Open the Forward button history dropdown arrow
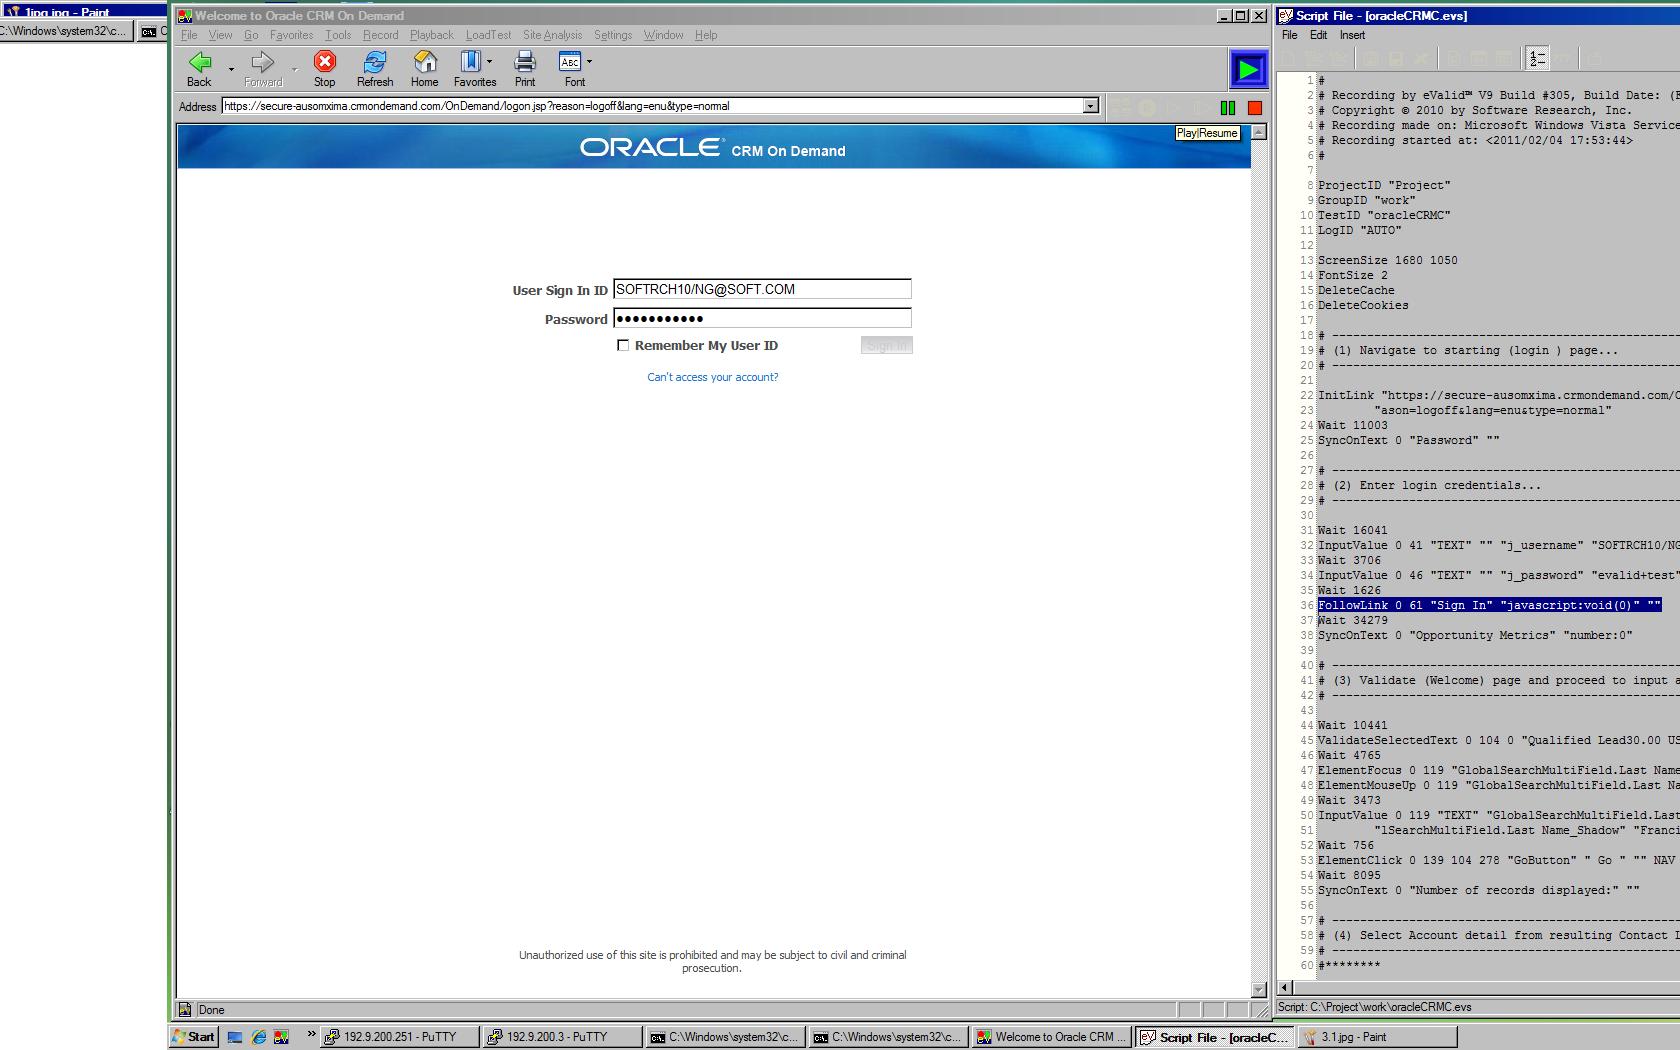This screenshot has height=1050, width=1680. [294, 69]
